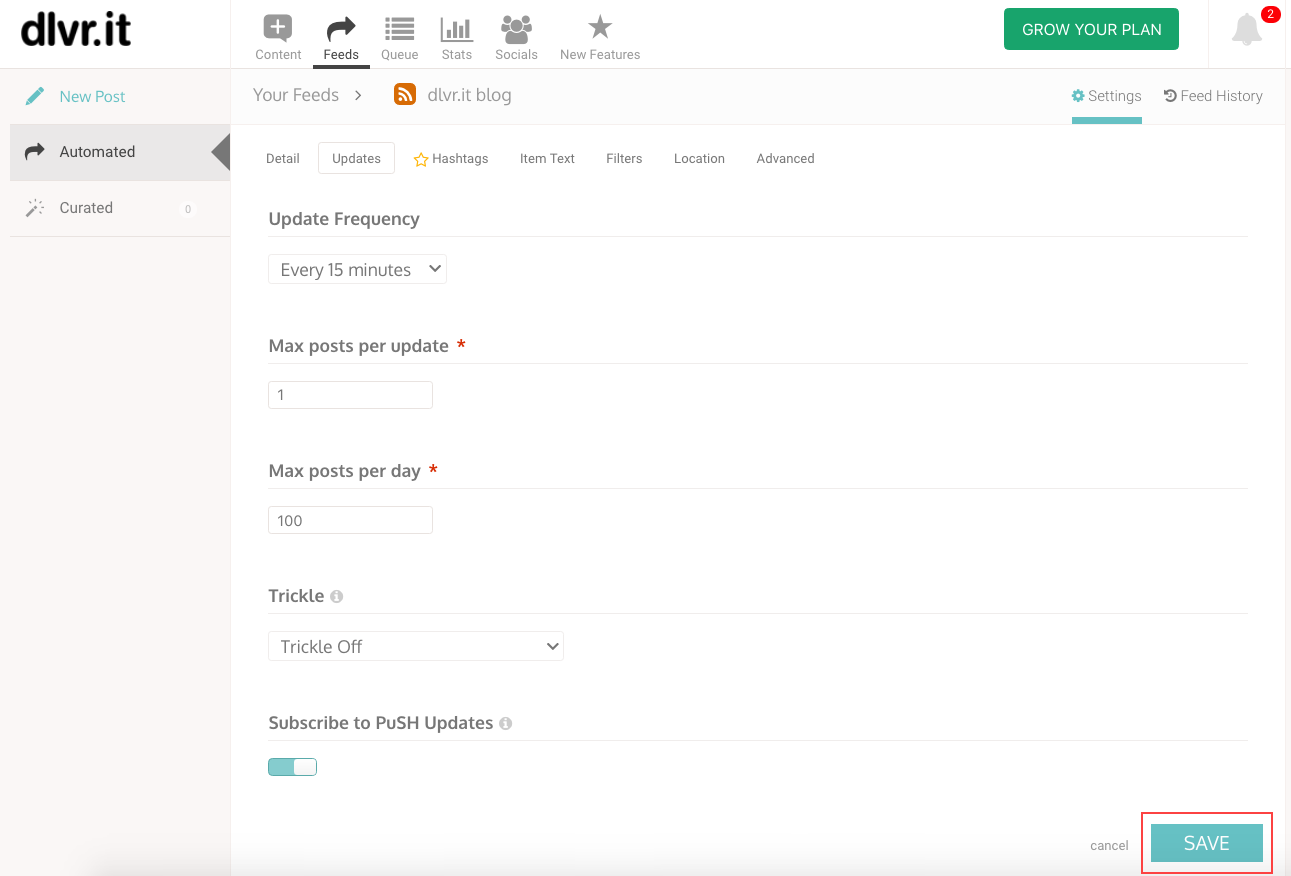Image resolution: width=1291 pixels, height=876 pixels.
Task: Click the dlvr.it logo
Action: (76, 30)
